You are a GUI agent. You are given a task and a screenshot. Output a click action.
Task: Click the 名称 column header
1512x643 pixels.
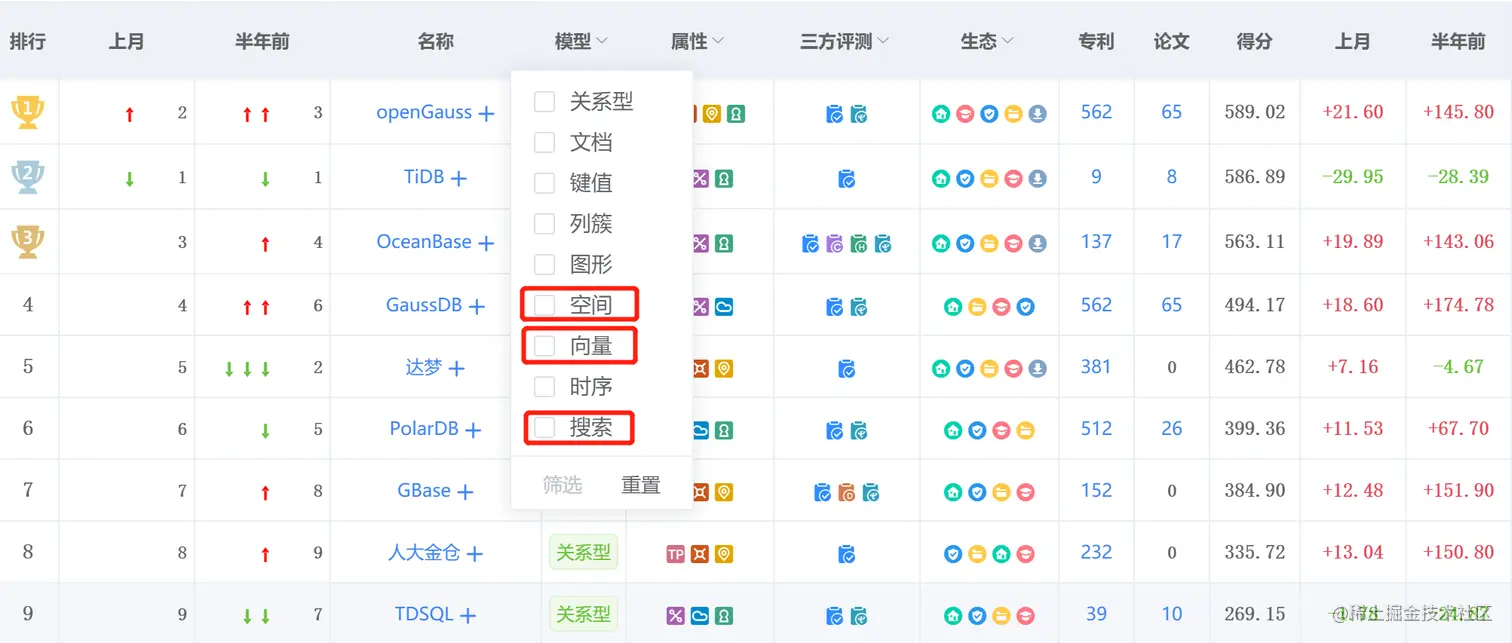click(x=436, y=41)
